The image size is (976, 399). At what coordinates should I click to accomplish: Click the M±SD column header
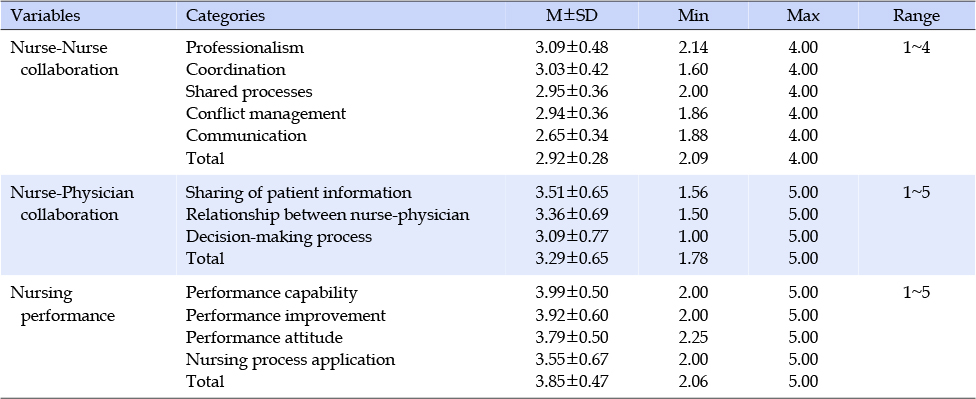point(571,16)
